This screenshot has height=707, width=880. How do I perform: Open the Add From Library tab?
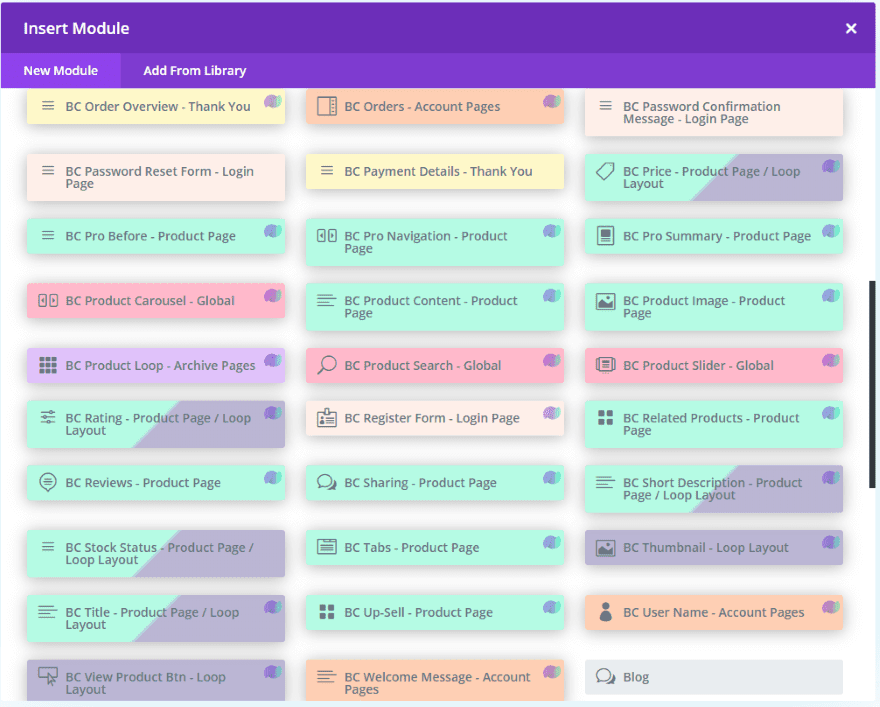(x=194, y=71)
